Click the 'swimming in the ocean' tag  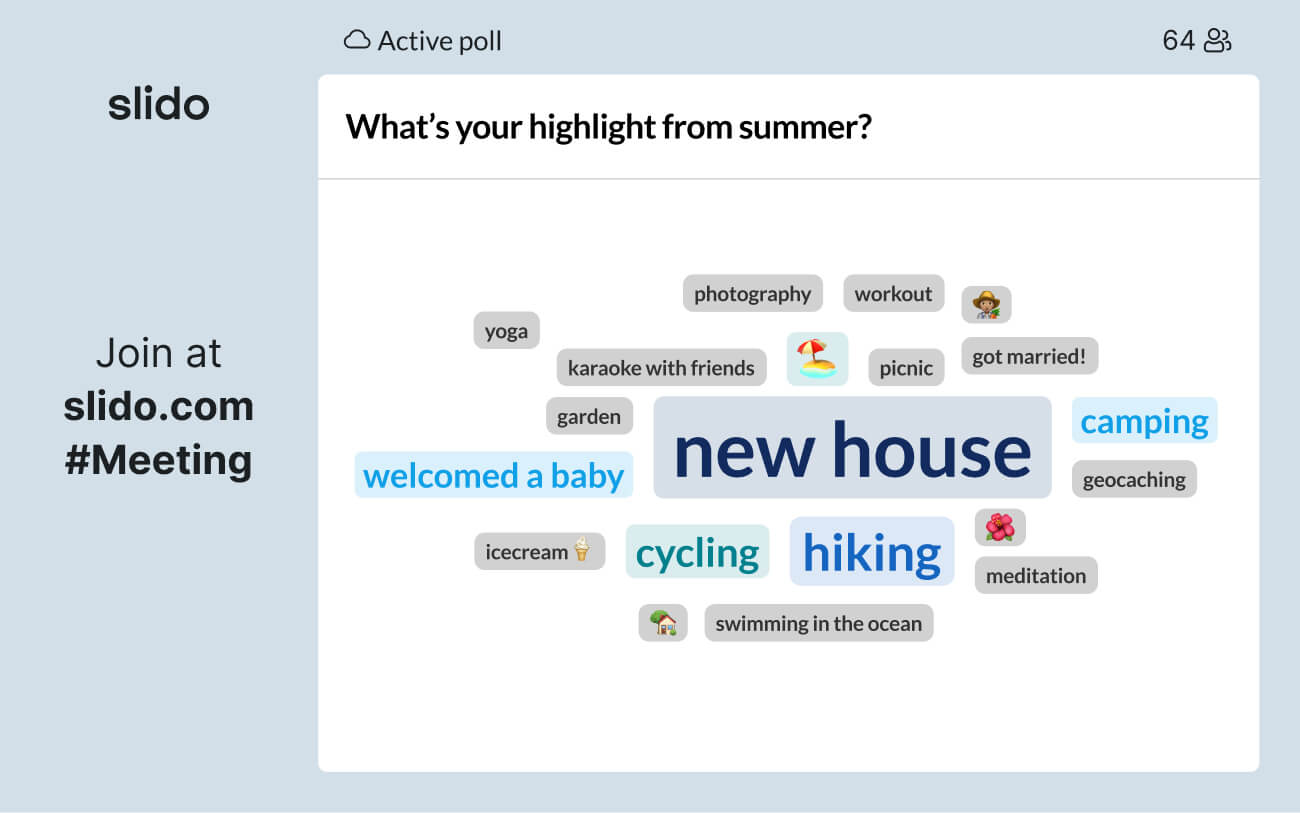click(818, 623)
